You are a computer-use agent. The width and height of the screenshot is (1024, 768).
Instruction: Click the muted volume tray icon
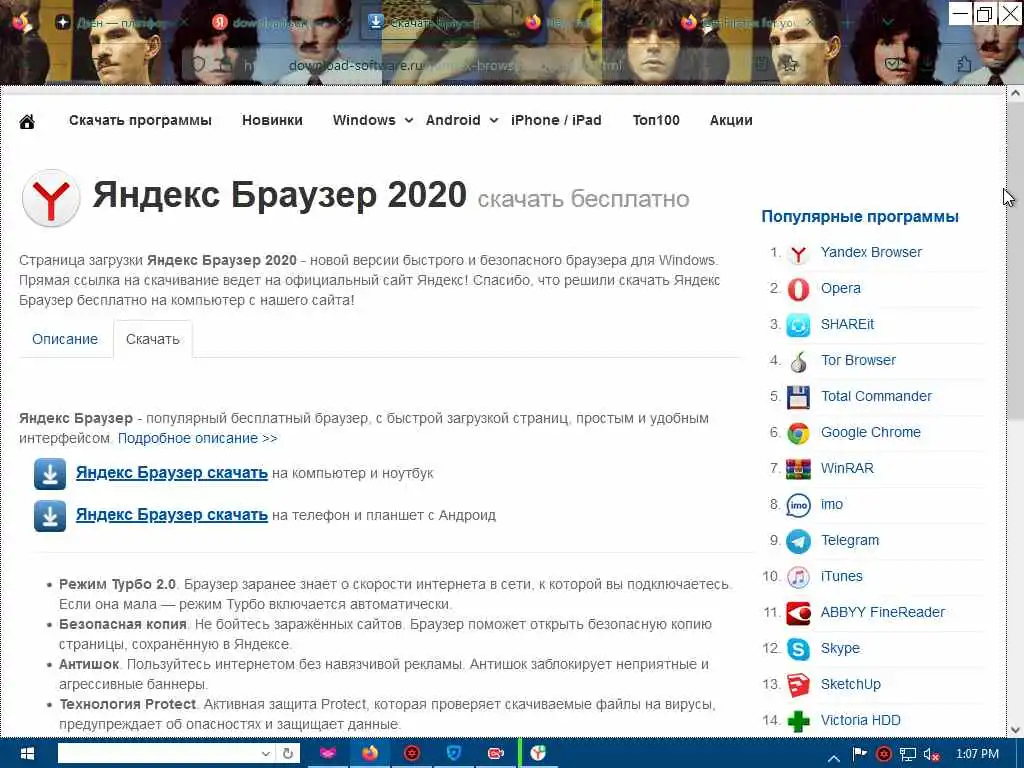(x=931, y=755)
